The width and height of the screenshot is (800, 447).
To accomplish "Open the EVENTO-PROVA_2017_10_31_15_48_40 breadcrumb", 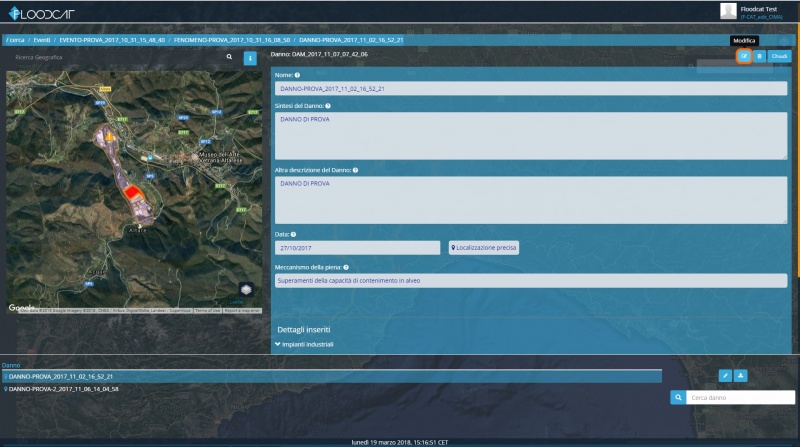I will coord(112,40).
